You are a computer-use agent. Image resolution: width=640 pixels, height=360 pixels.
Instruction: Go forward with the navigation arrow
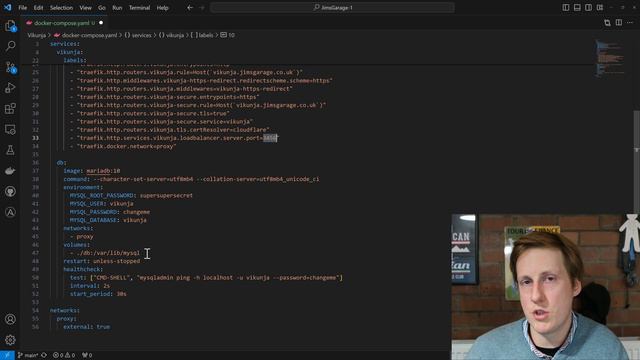[x=202, y=7]
